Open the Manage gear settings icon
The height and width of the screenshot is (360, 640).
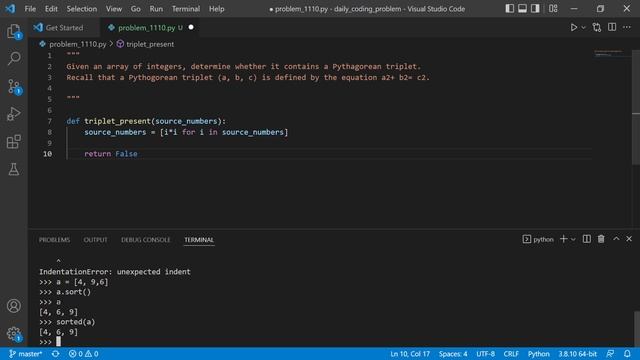pos(13,333)
